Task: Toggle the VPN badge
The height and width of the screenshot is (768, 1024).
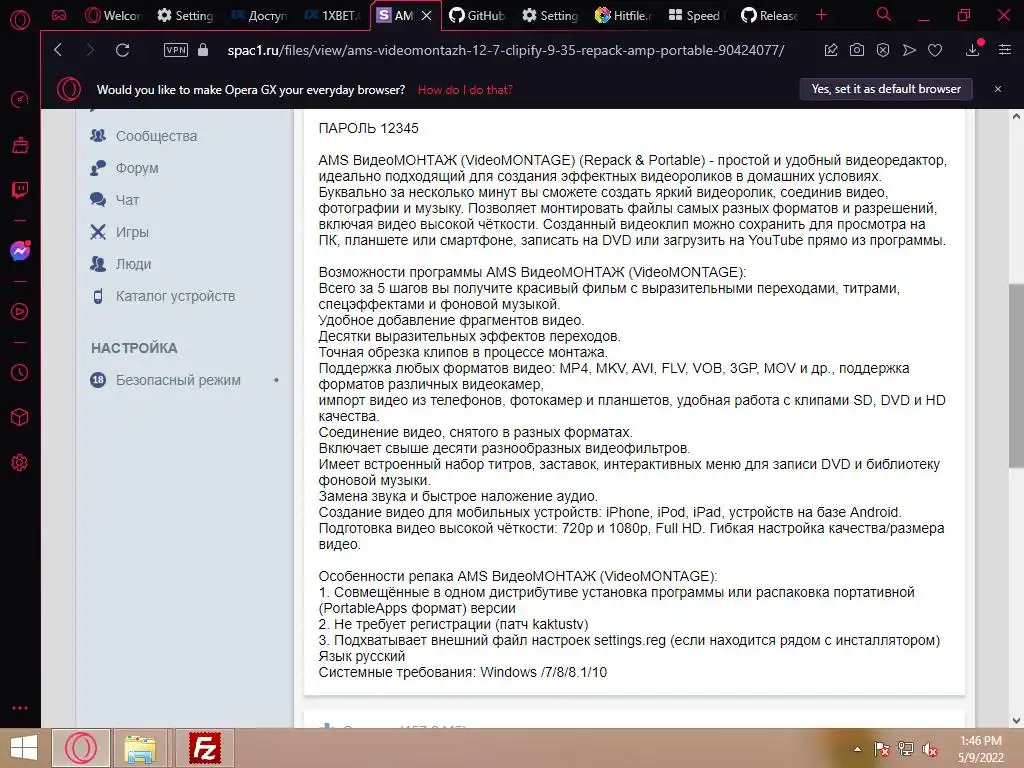Action: (176, 50)
